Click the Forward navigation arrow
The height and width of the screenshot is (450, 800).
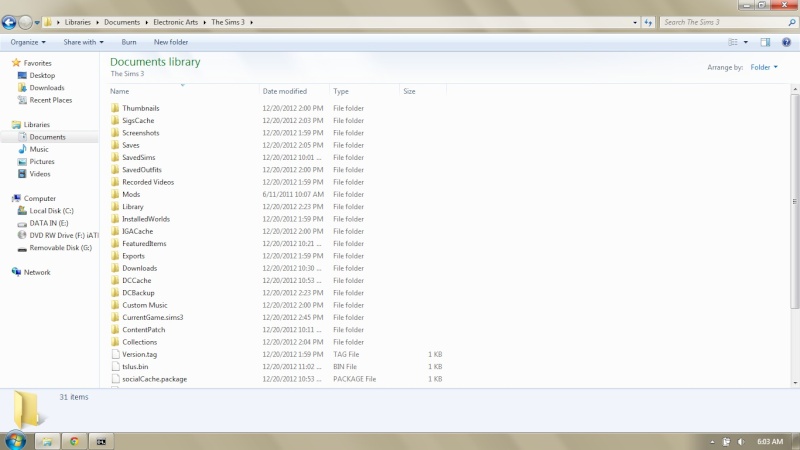click(x=25, y=22)
